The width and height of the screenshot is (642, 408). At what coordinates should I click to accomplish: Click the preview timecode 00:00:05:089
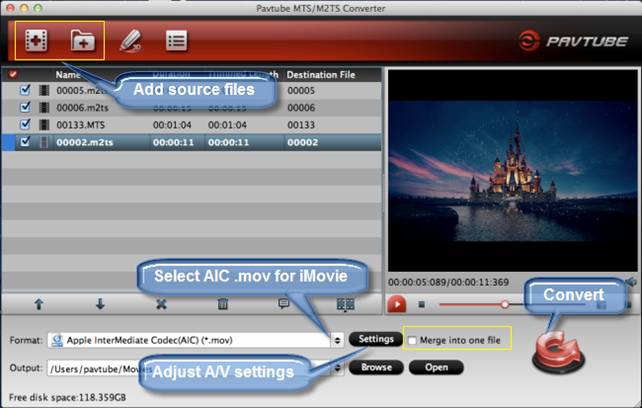click(x=417, y=282)
